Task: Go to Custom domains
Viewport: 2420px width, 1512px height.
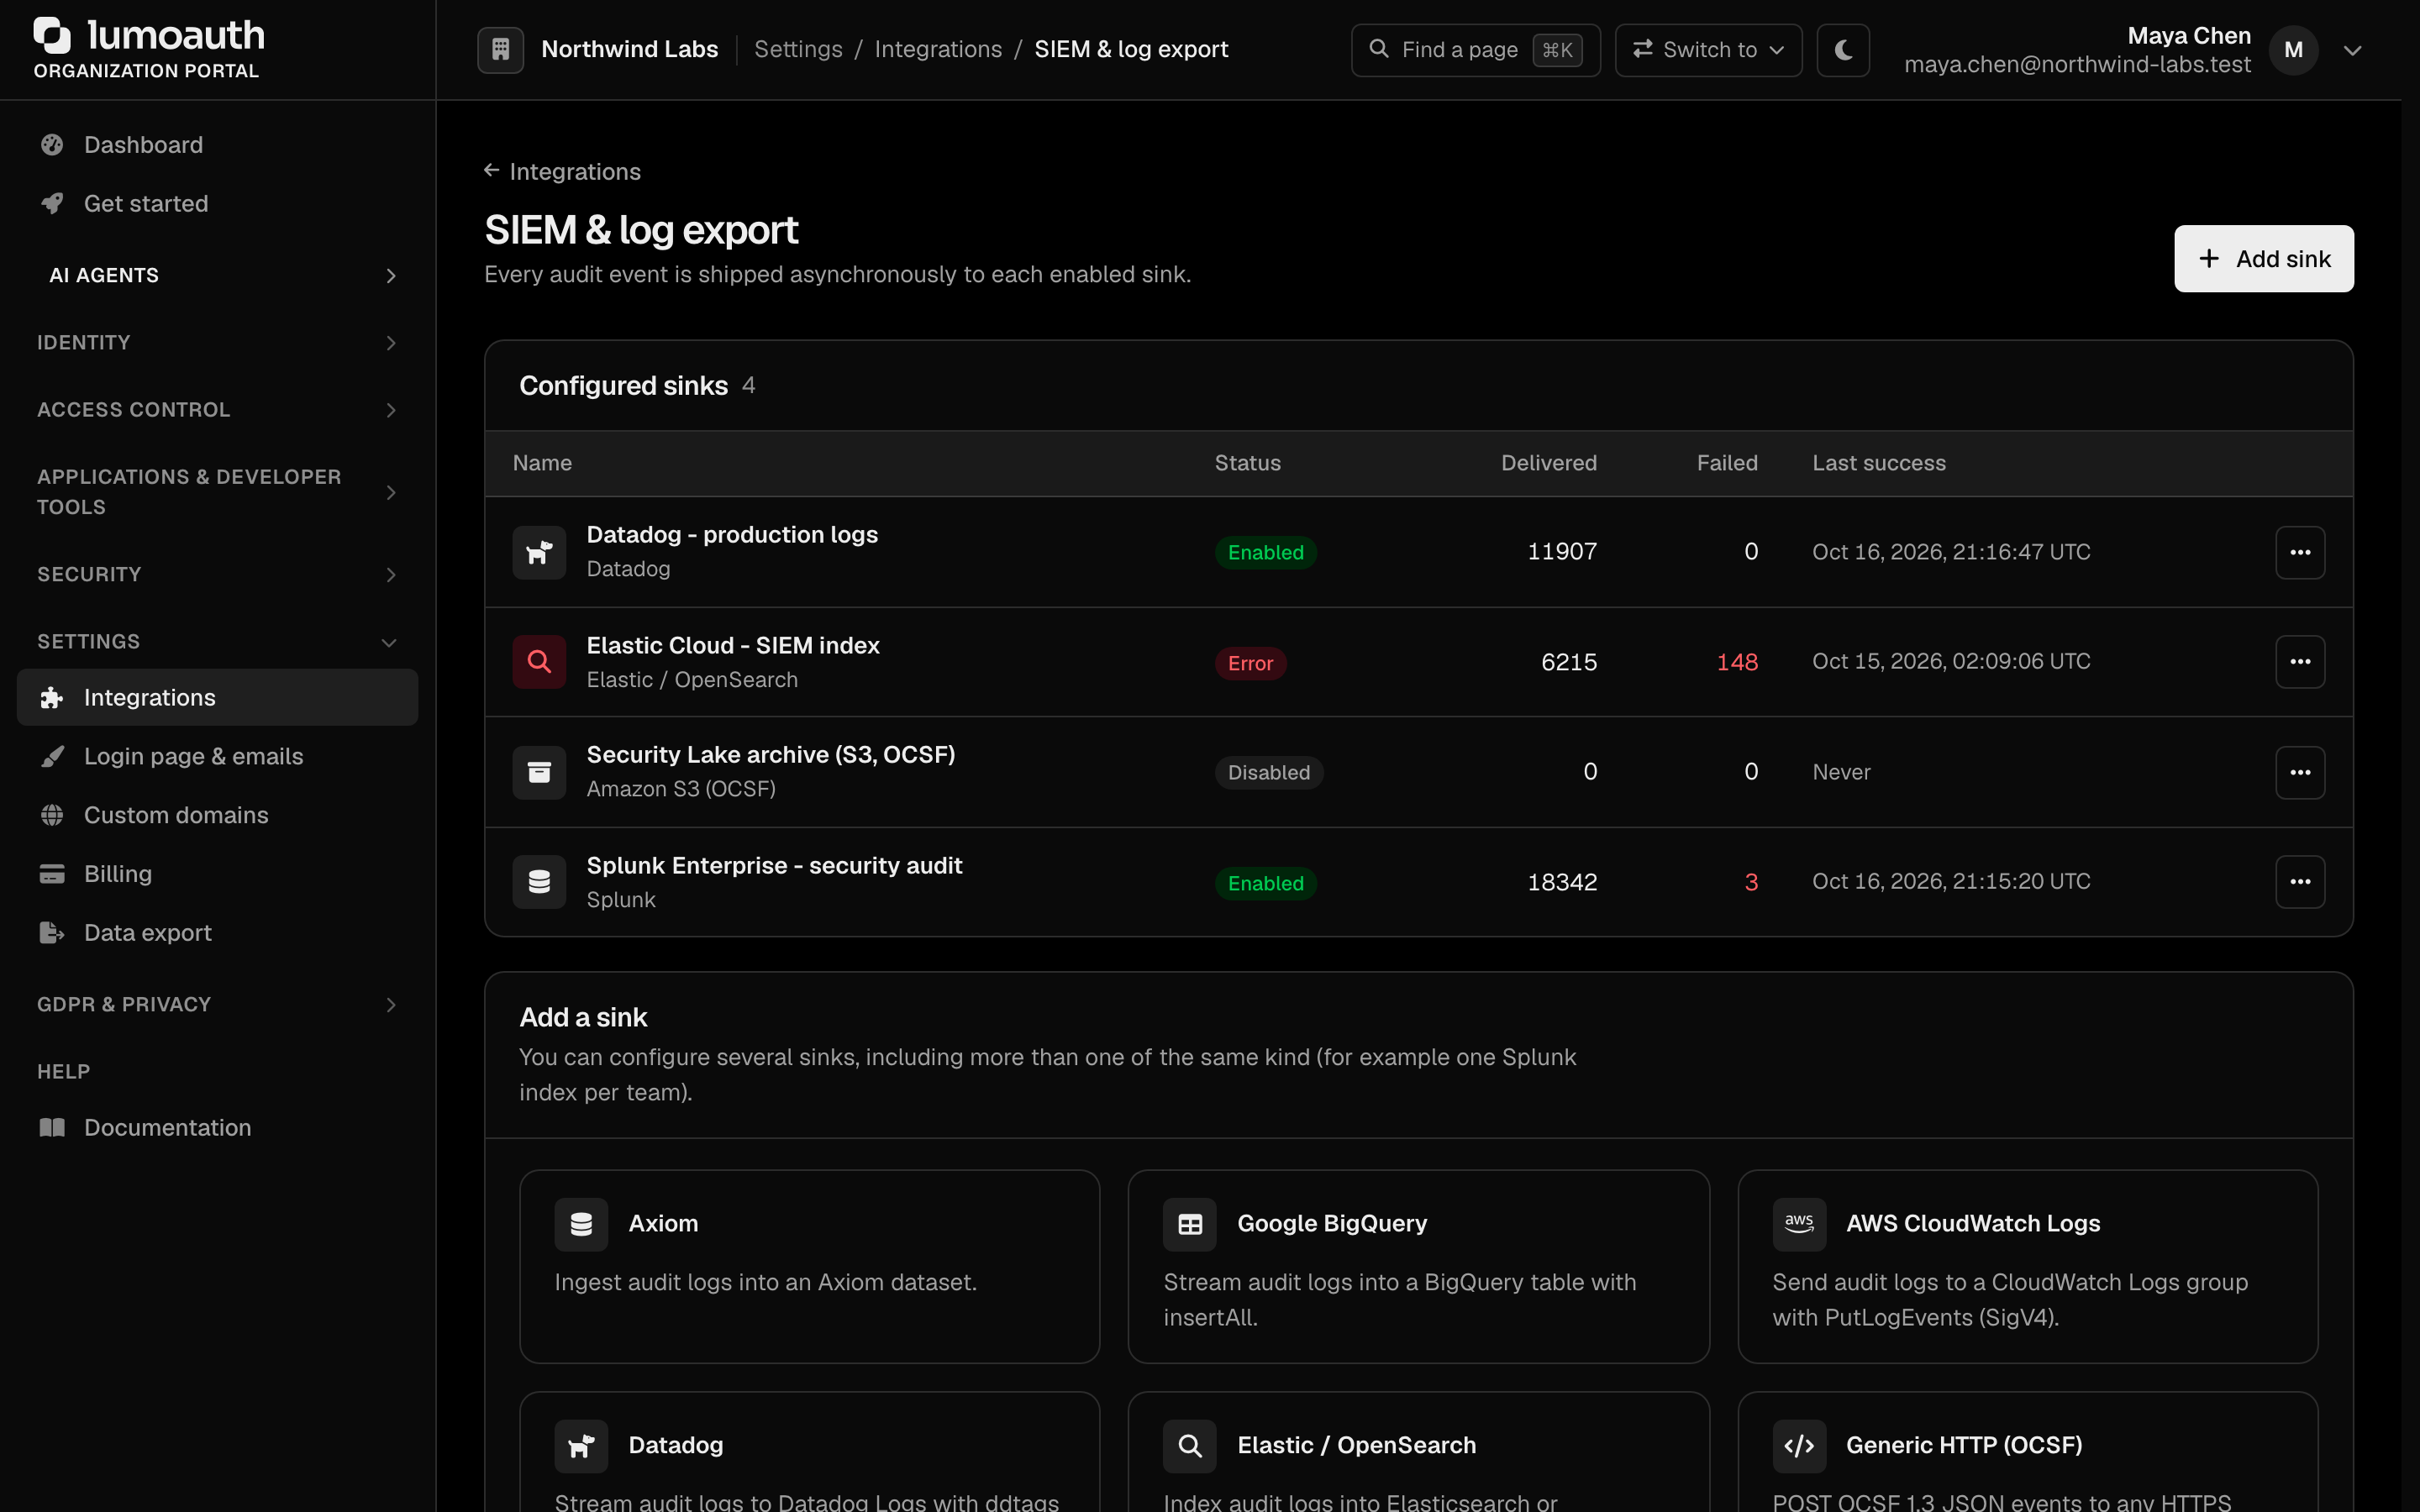Action: 217,815
